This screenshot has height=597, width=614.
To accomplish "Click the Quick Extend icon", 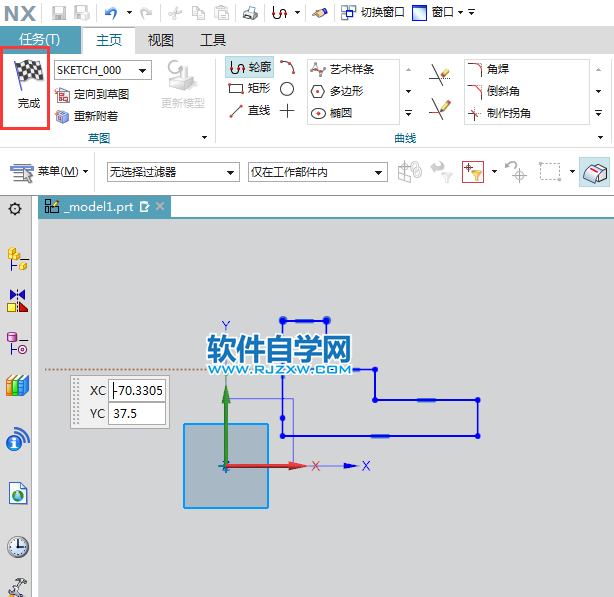I will click(439, 109).
